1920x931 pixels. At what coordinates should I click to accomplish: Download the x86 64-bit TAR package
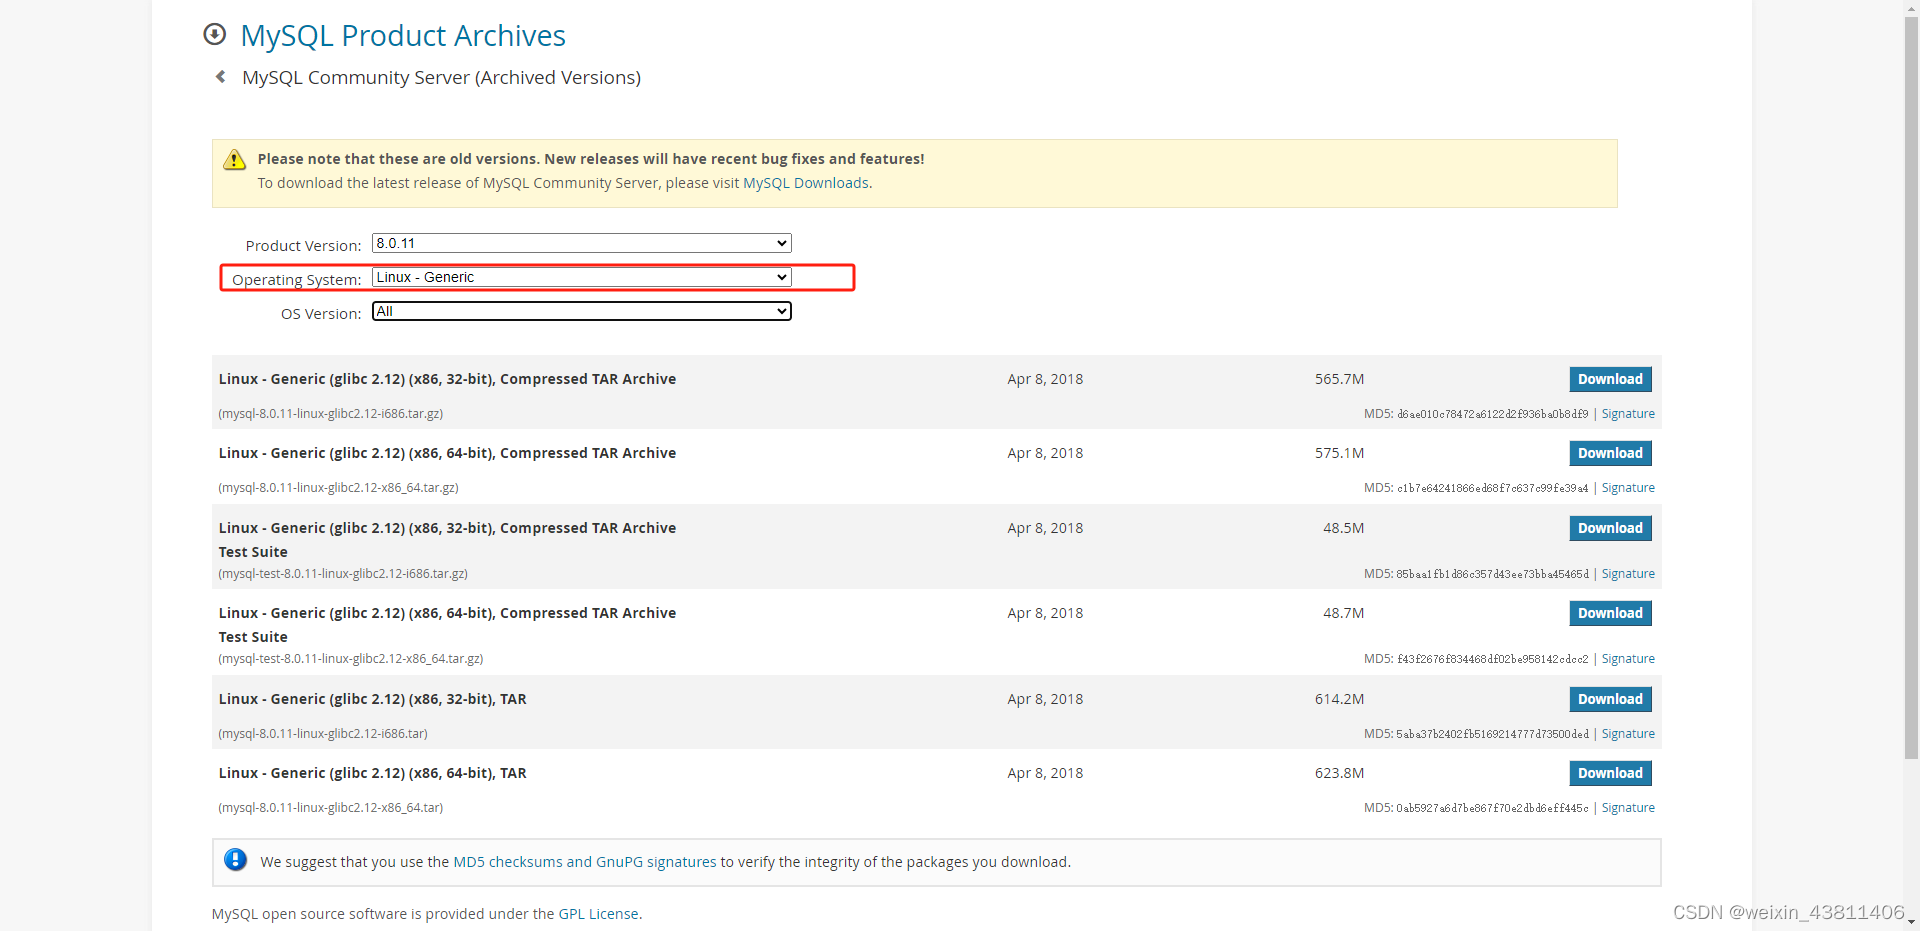[x=1609, y=772]
